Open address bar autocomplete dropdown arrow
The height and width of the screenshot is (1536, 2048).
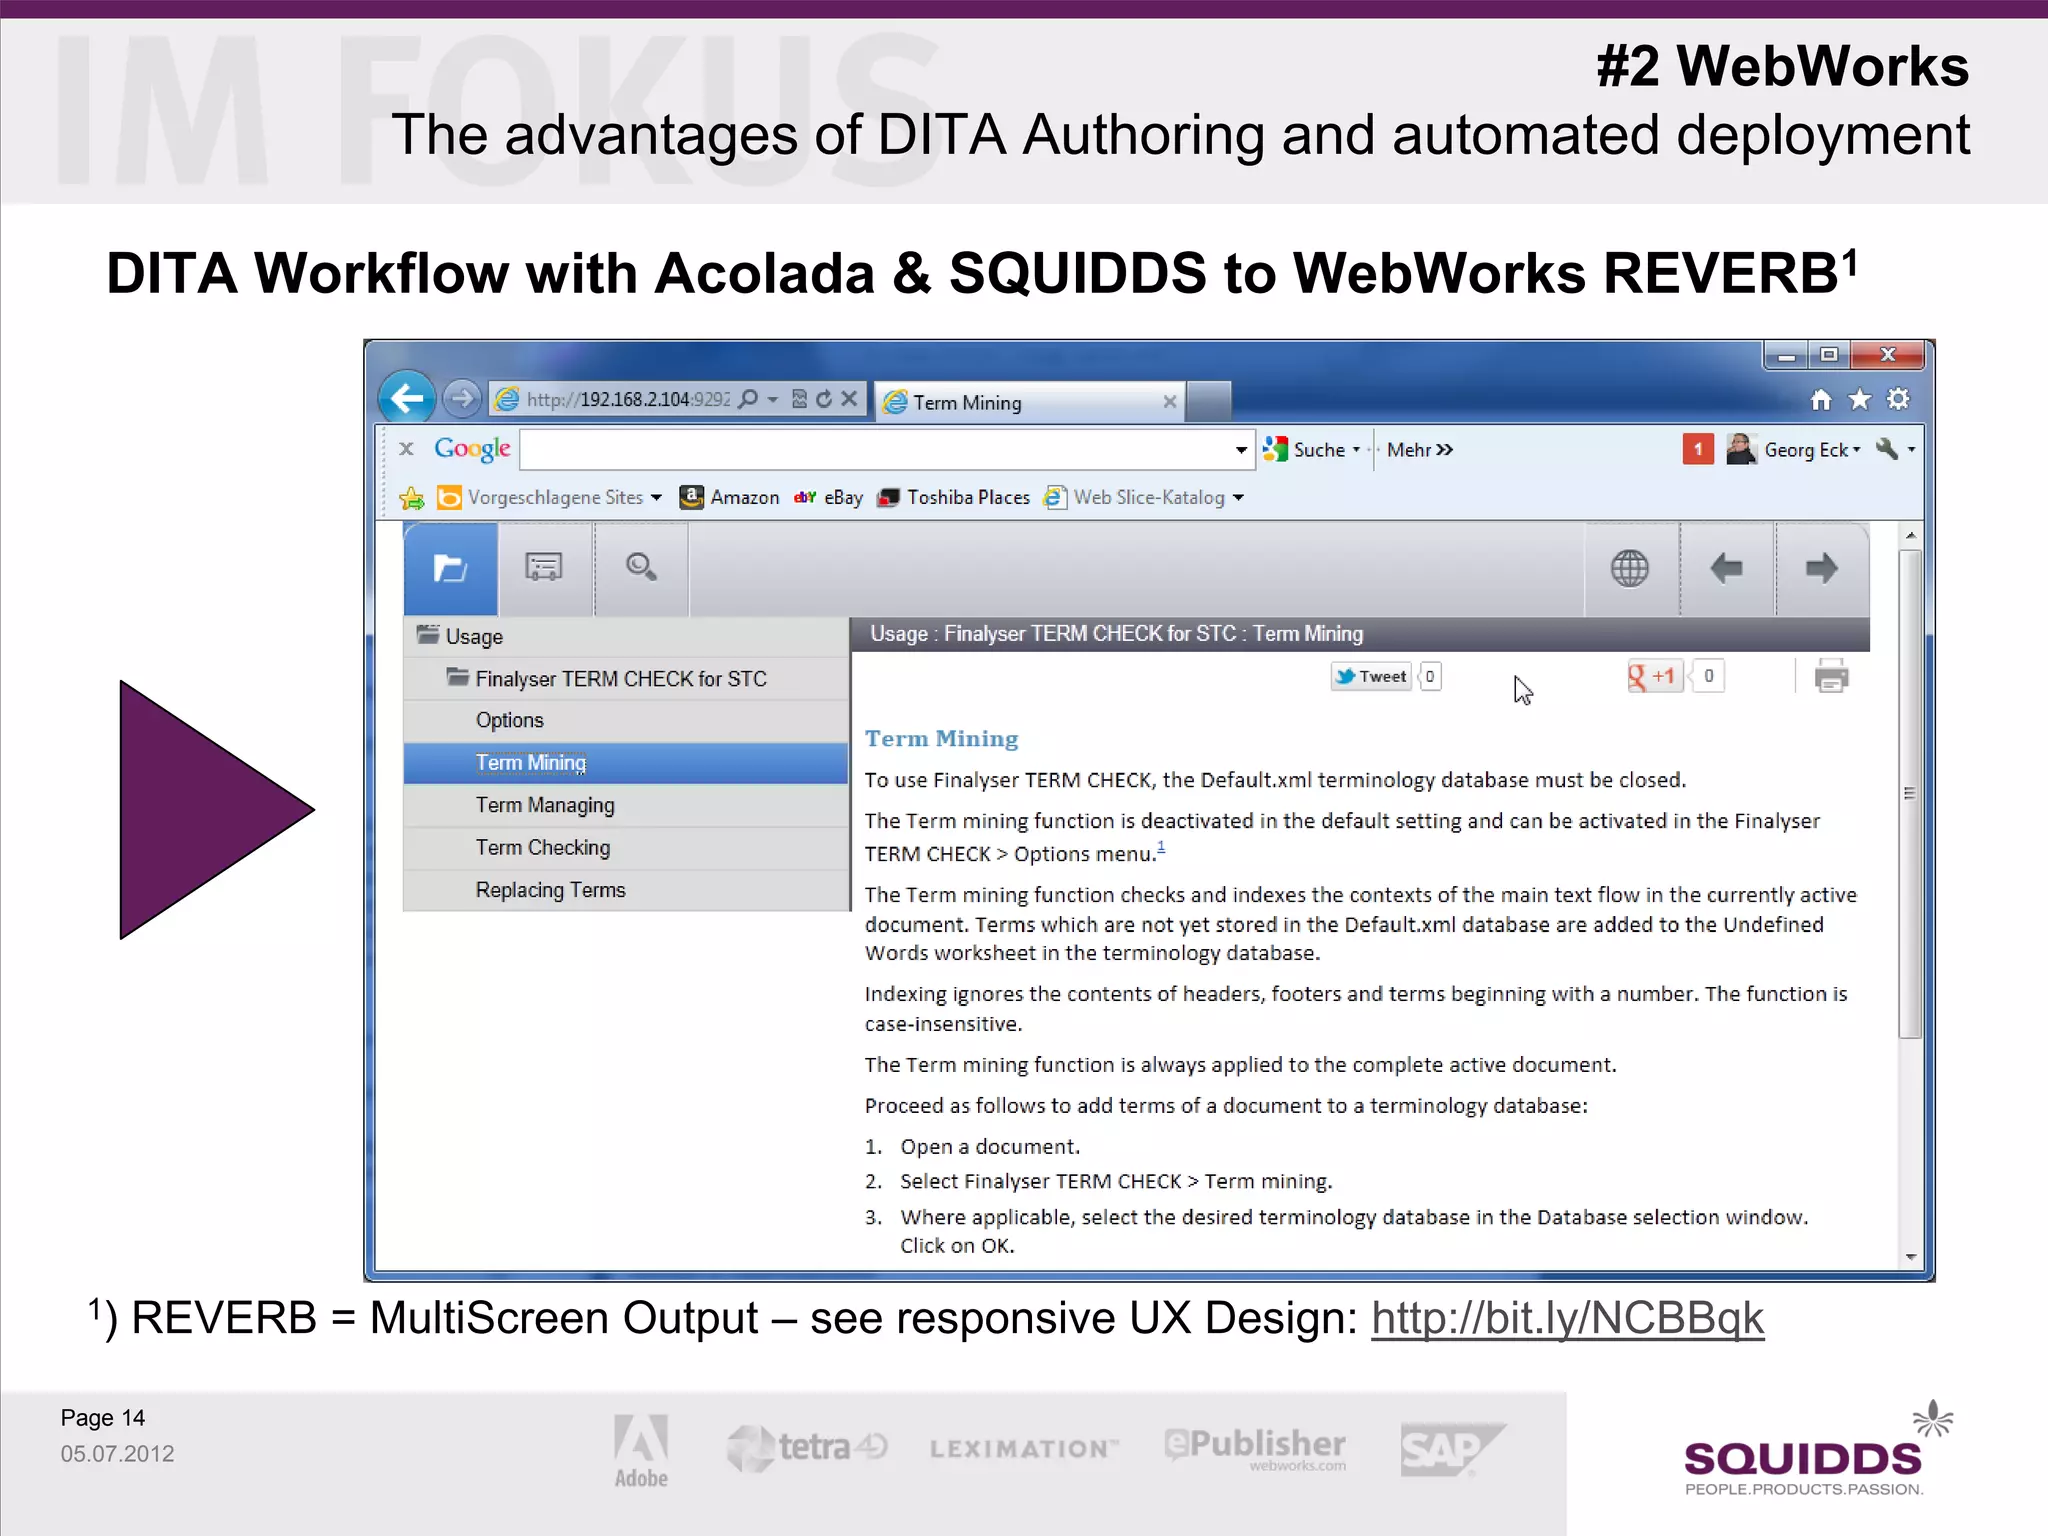pyautogui.click(x=773, y=399)
